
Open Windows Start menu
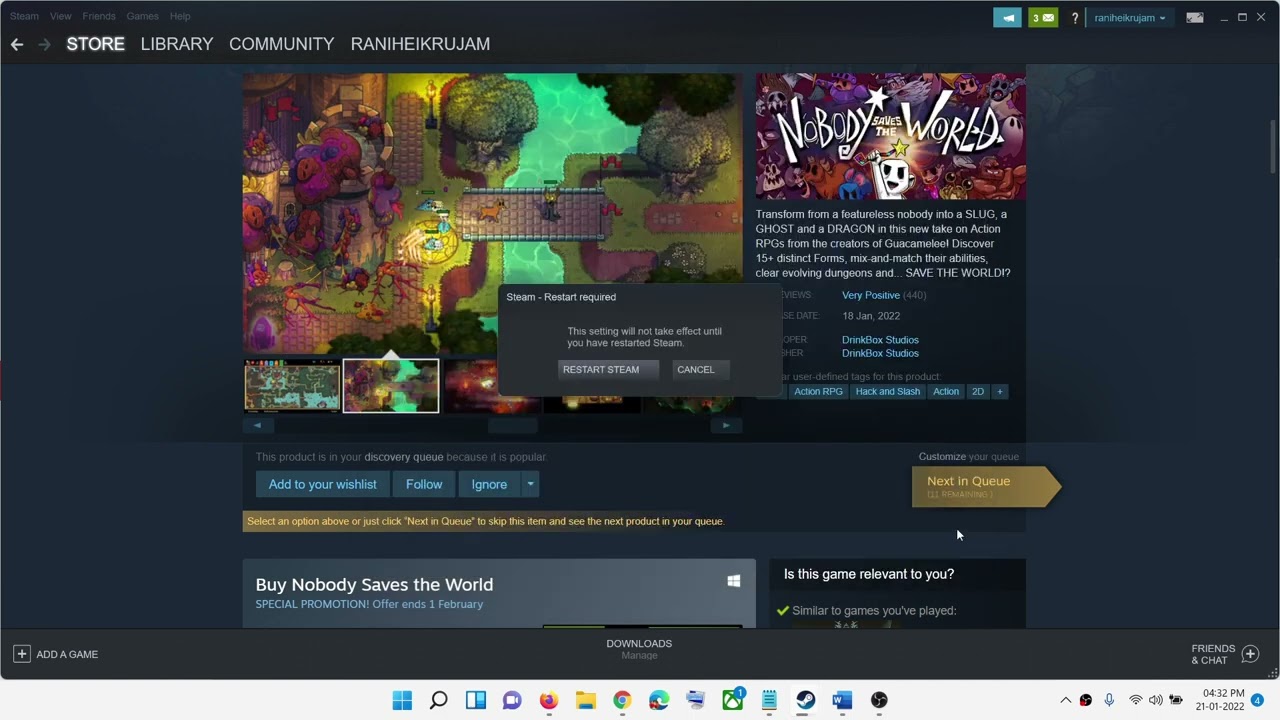[402, 700]
